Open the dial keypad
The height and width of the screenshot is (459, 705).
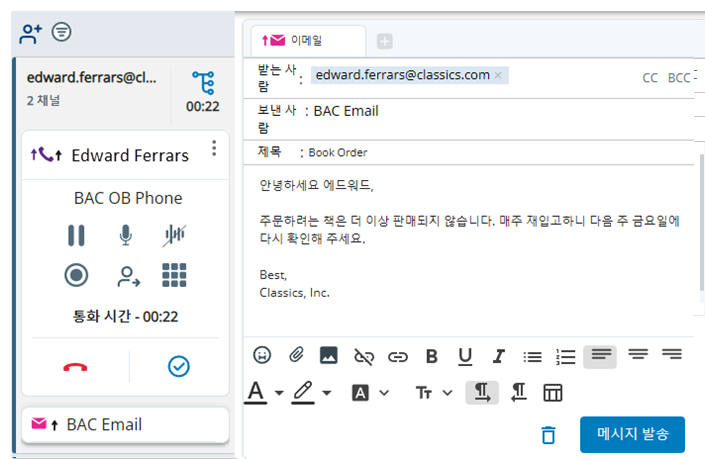point(174,275)
